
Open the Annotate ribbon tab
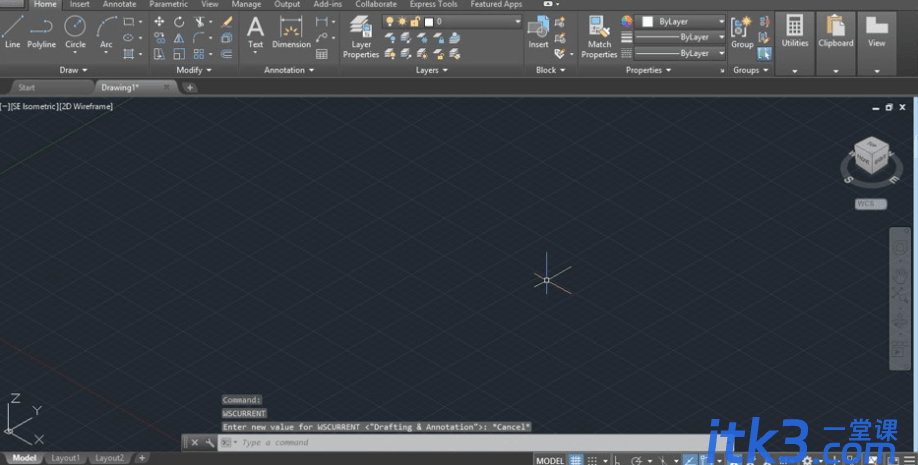click(x=119, y=4)
